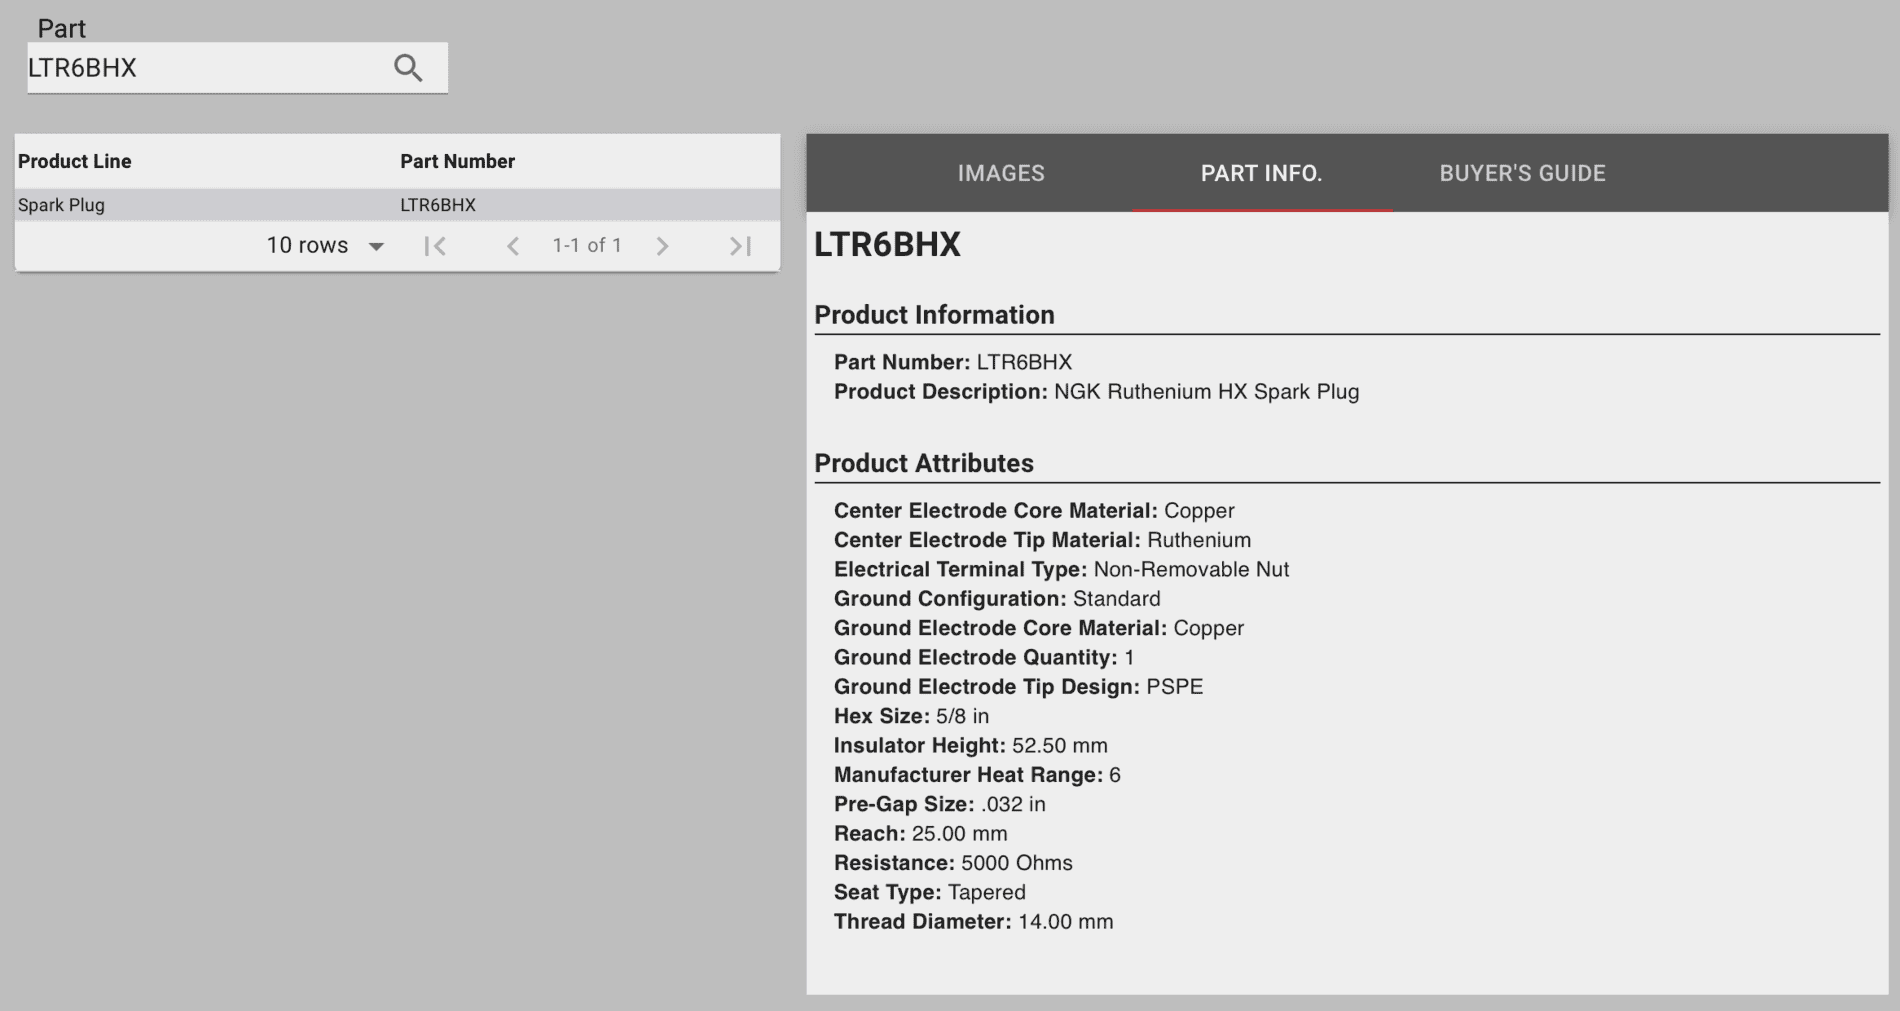The height and width of the screenshot is (1011, 1900).
Task: Go to last page of results
Action: tap(740, 246)
